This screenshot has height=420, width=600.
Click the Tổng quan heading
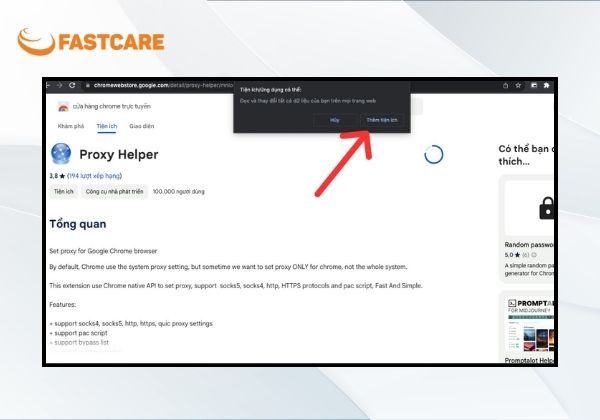click(x=78, y=224)
